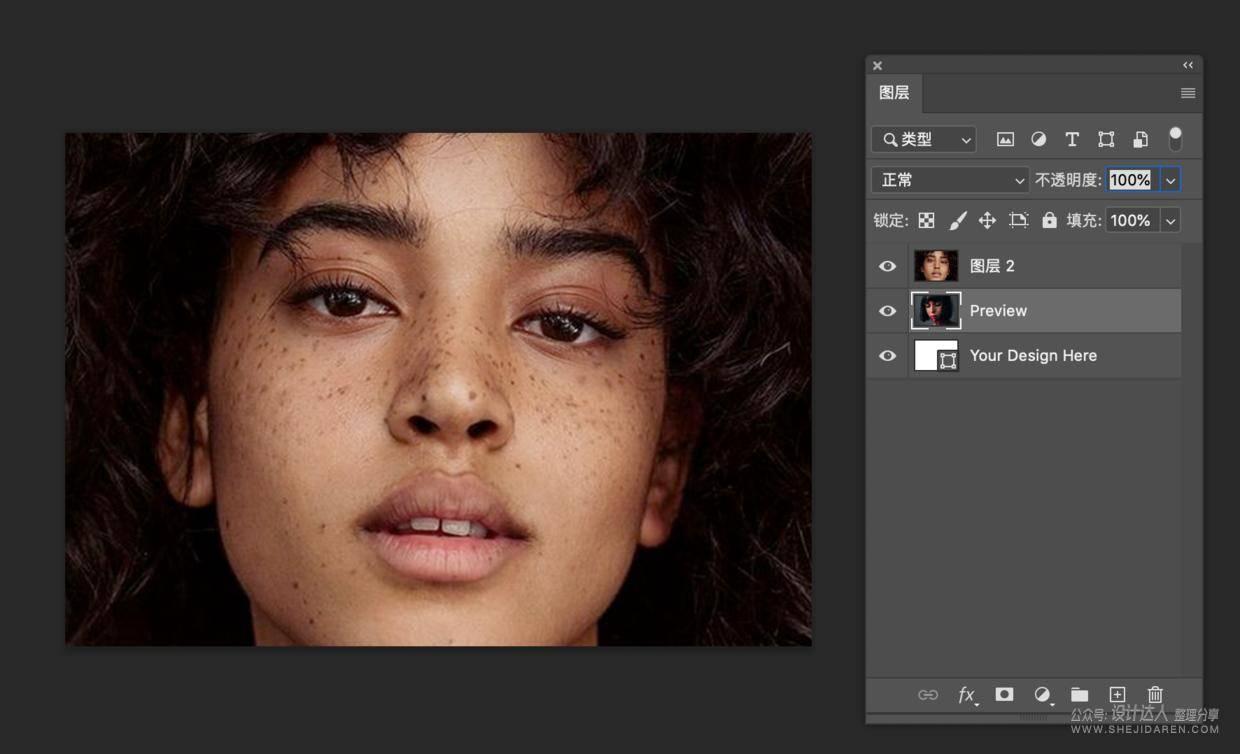Create new fill or adjustment layer

click(1043, 695)
